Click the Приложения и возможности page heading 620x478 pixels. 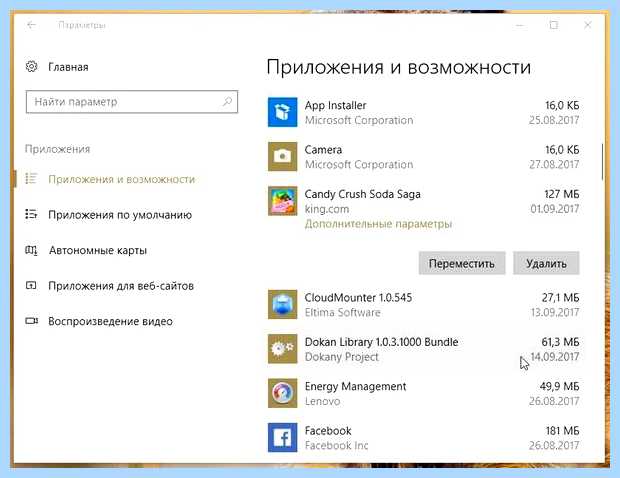click(x=399, y=67)
